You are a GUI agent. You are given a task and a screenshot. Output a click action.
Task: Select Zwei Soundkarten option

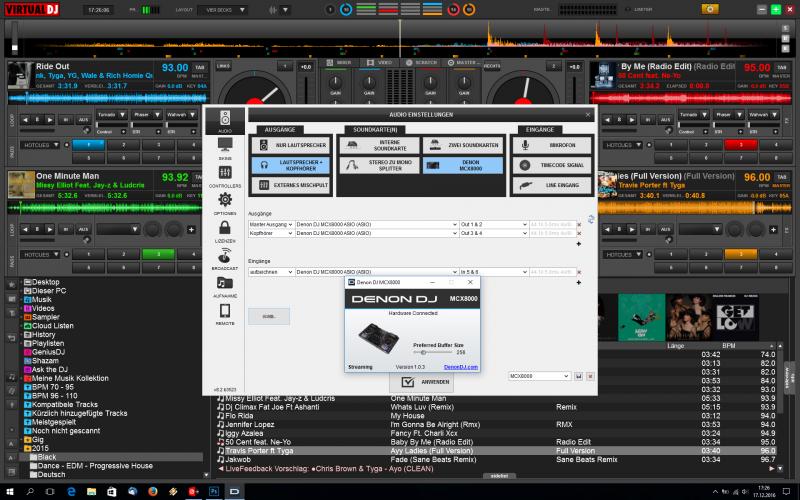click(x=463, y=145)
